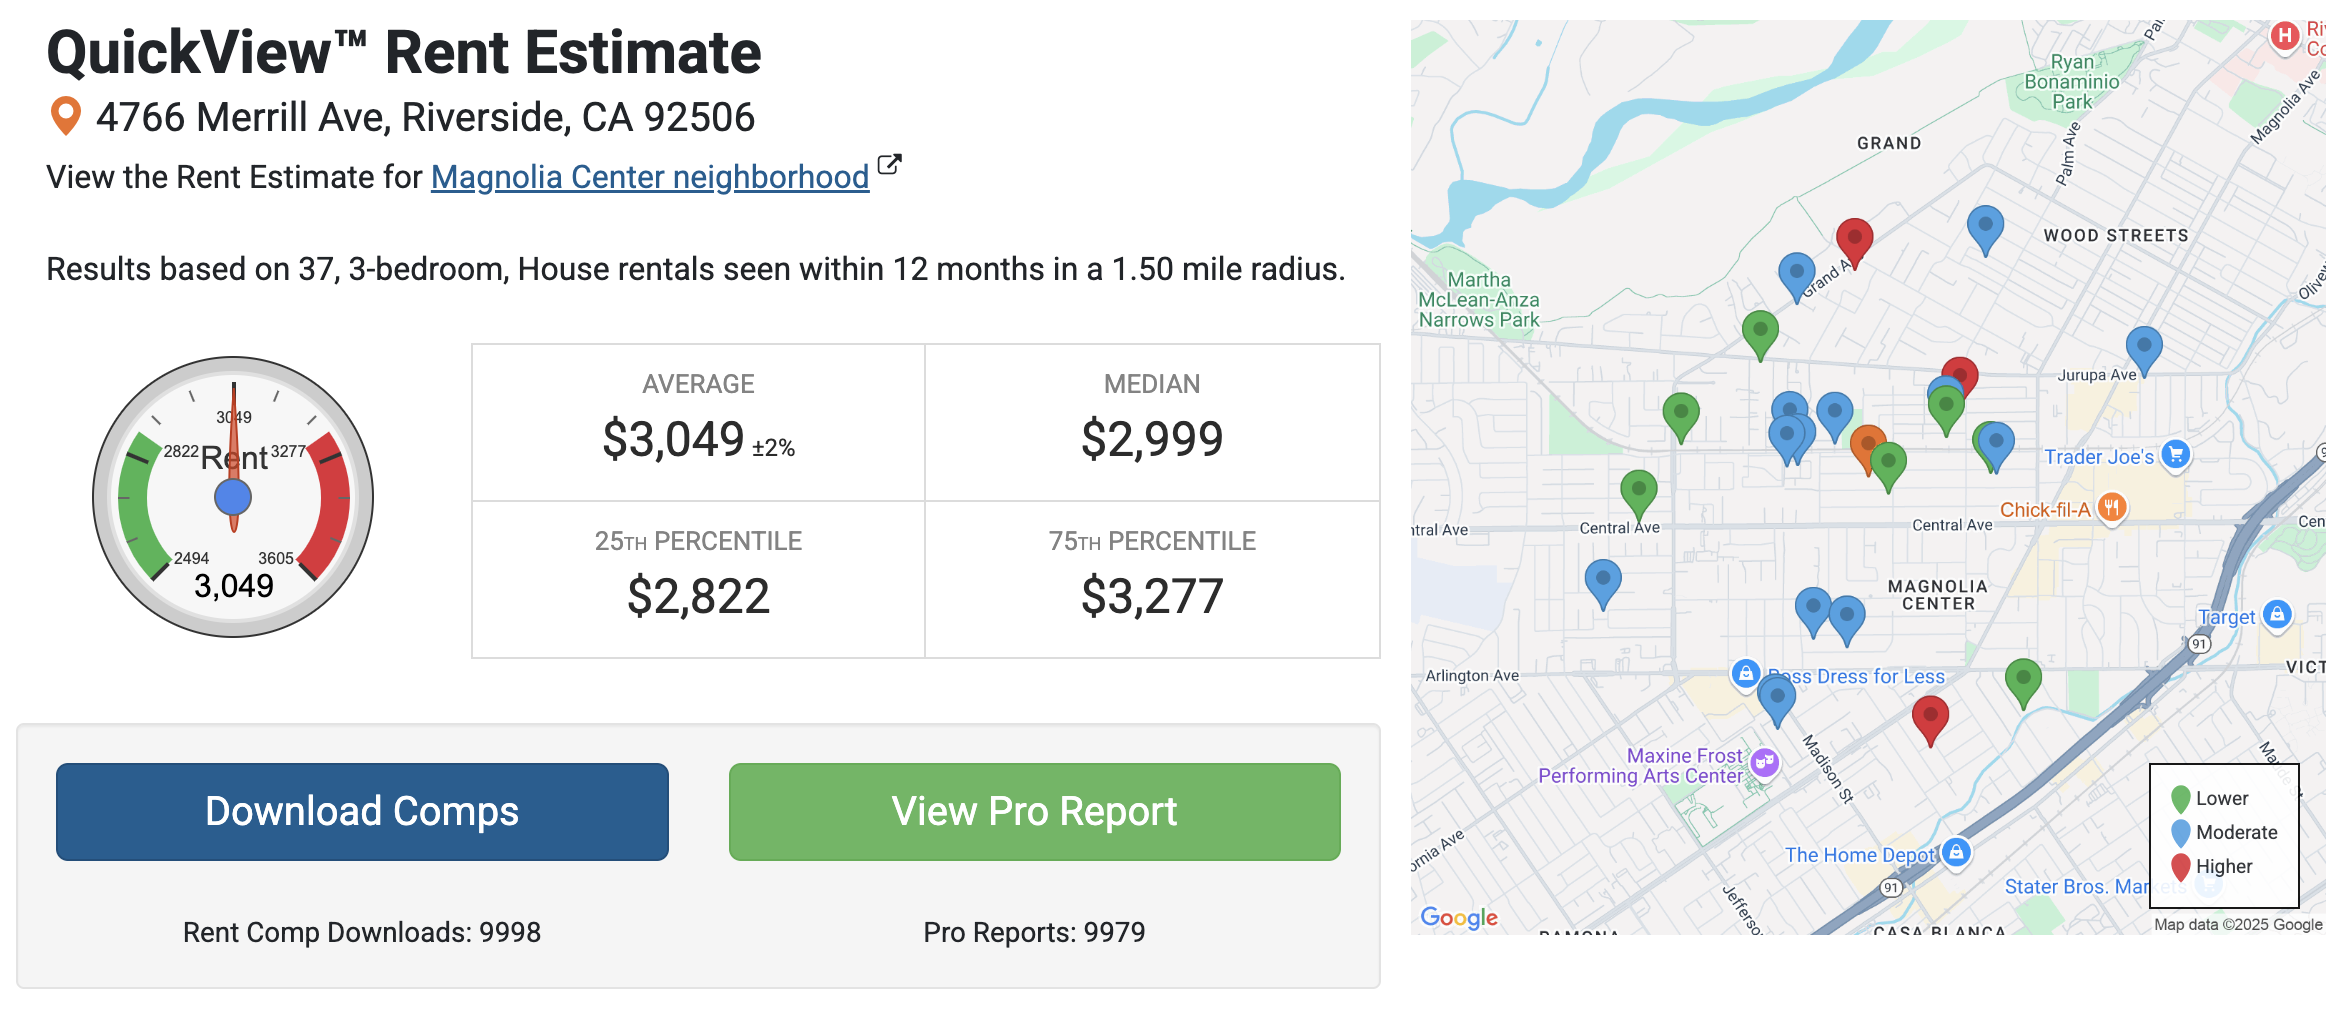
Task: Click the blue pin near Jurupa Ave label
Action: tap(2143, 348)
